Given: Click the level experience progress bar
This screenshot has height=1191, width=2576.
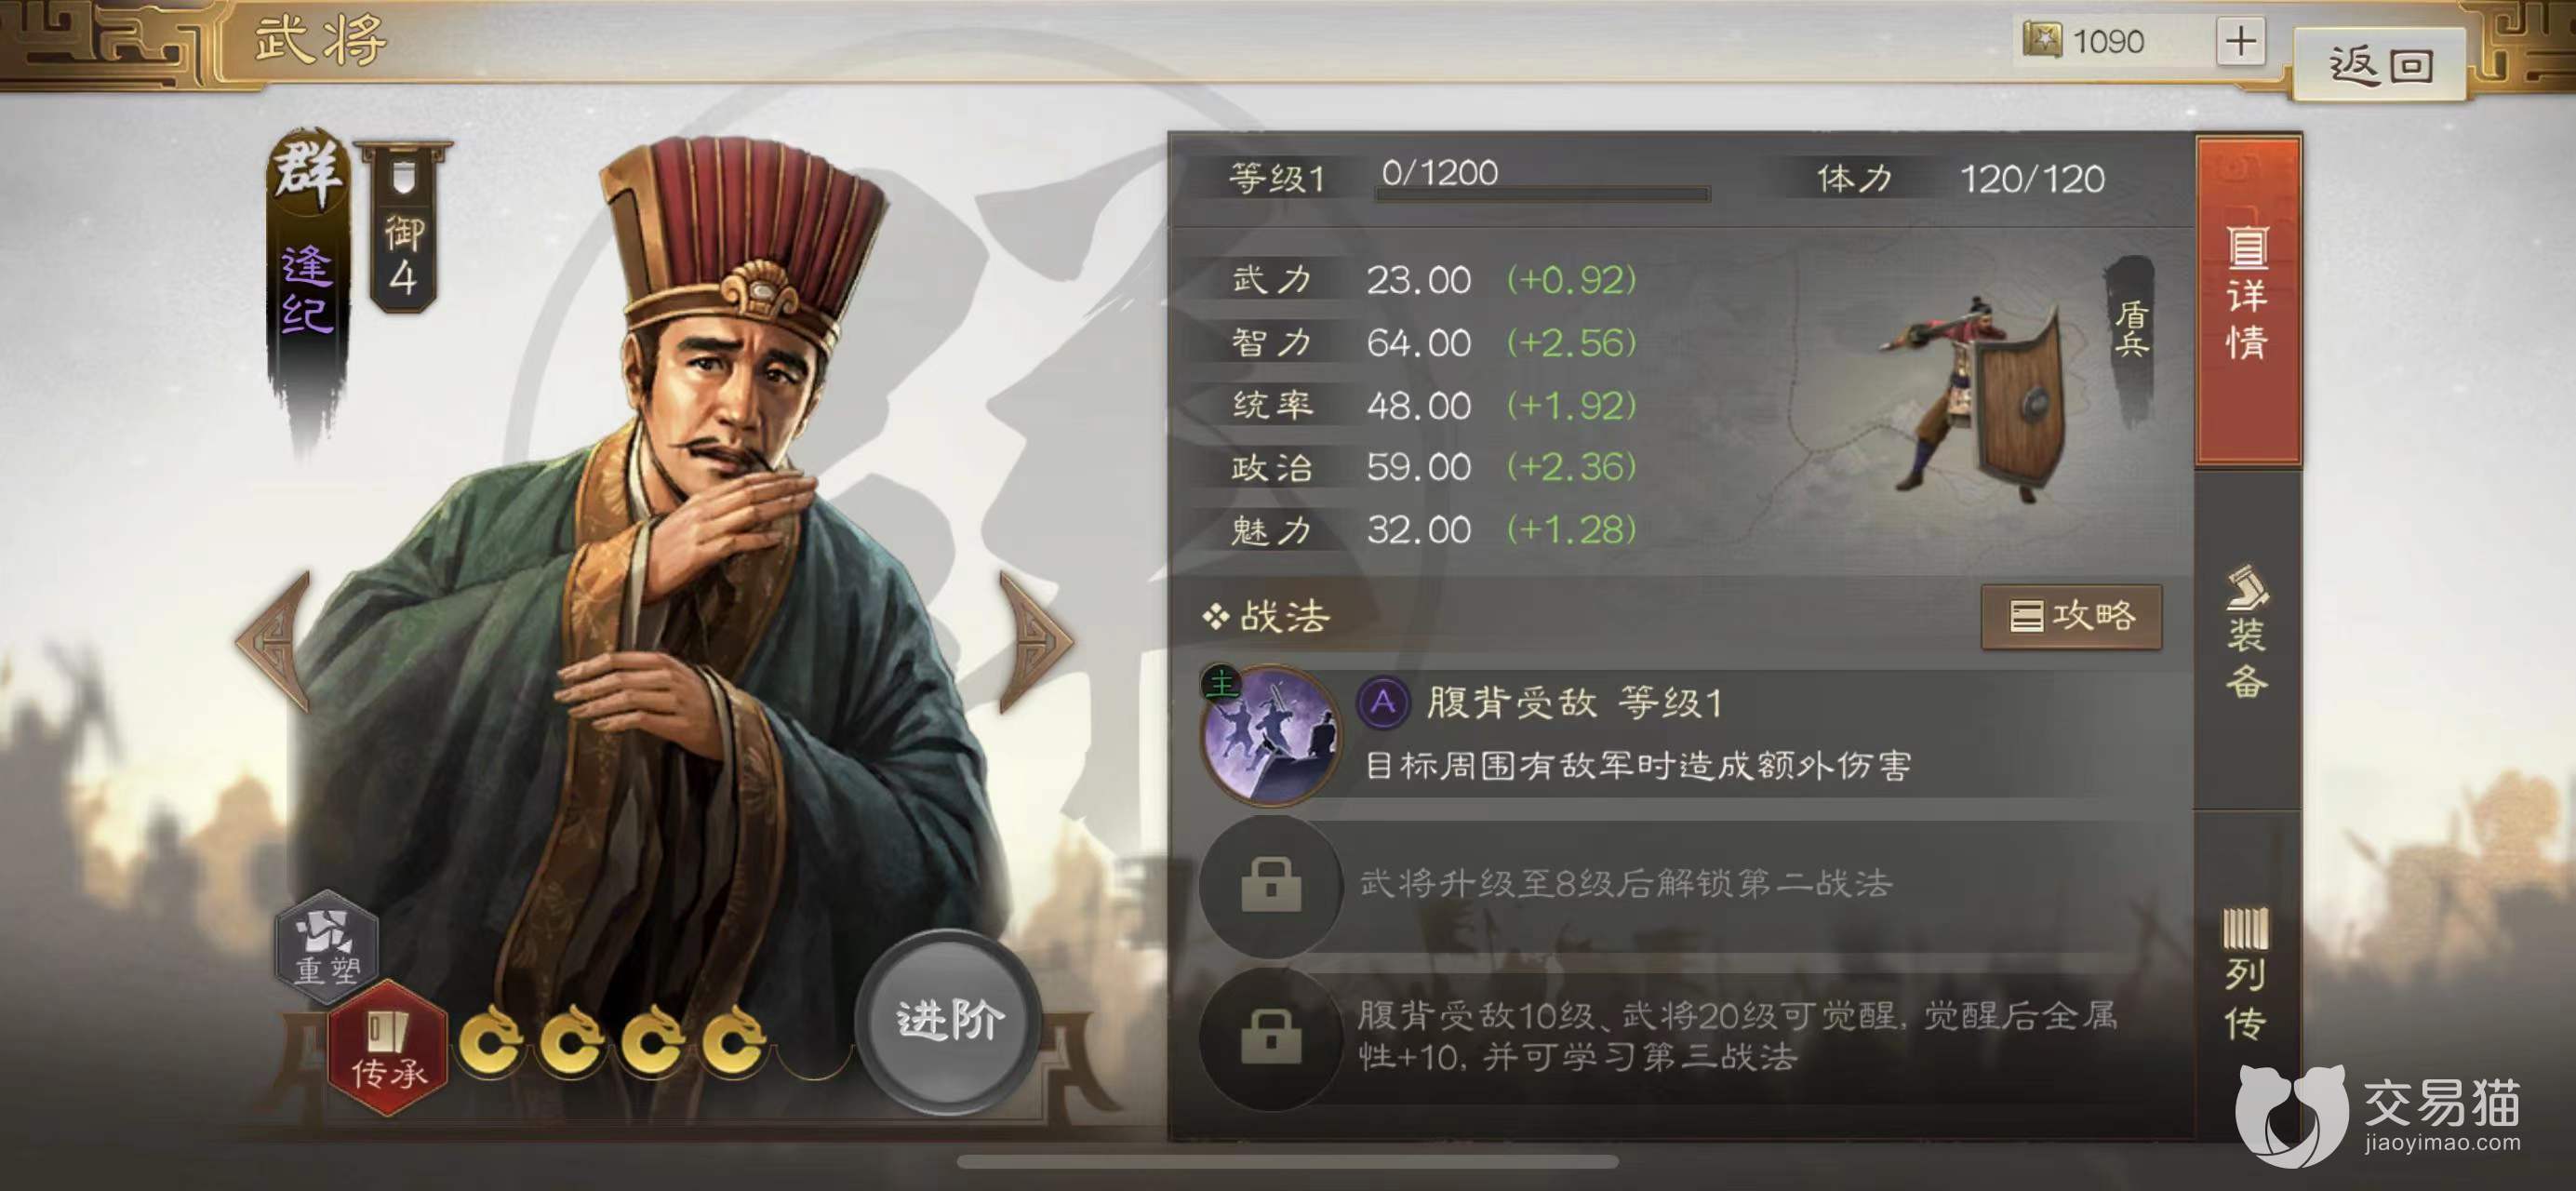Looking at the screenshot, I should 1542,194.
